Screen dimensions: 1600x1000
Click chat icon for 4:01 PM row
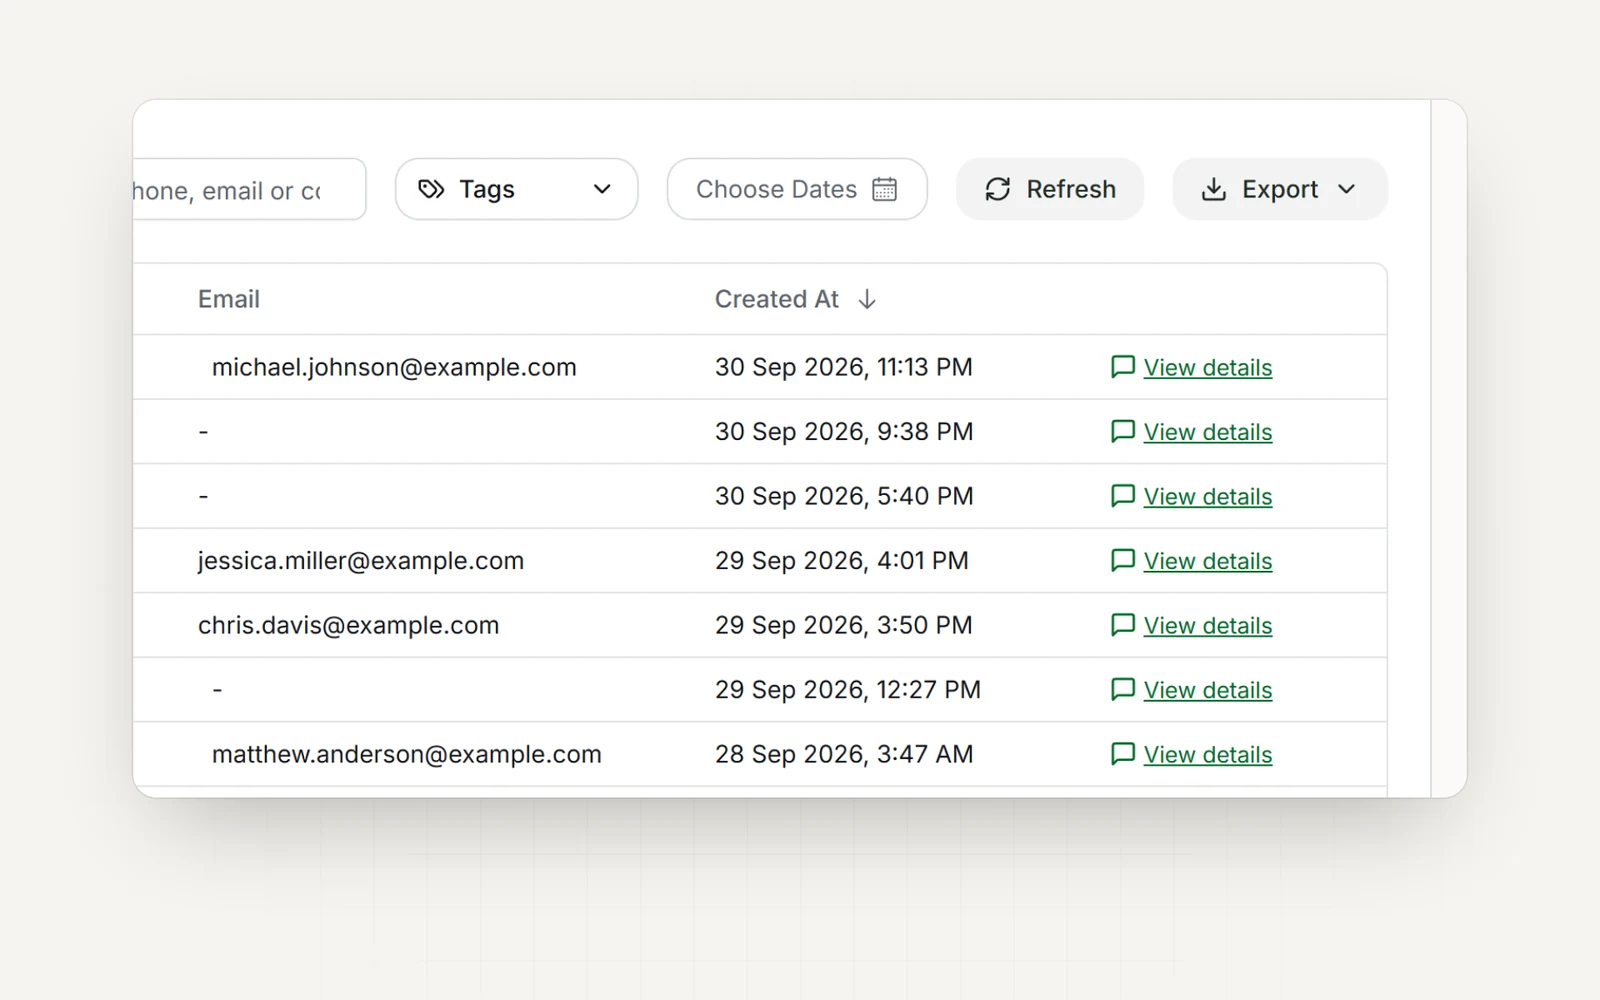1123,560
